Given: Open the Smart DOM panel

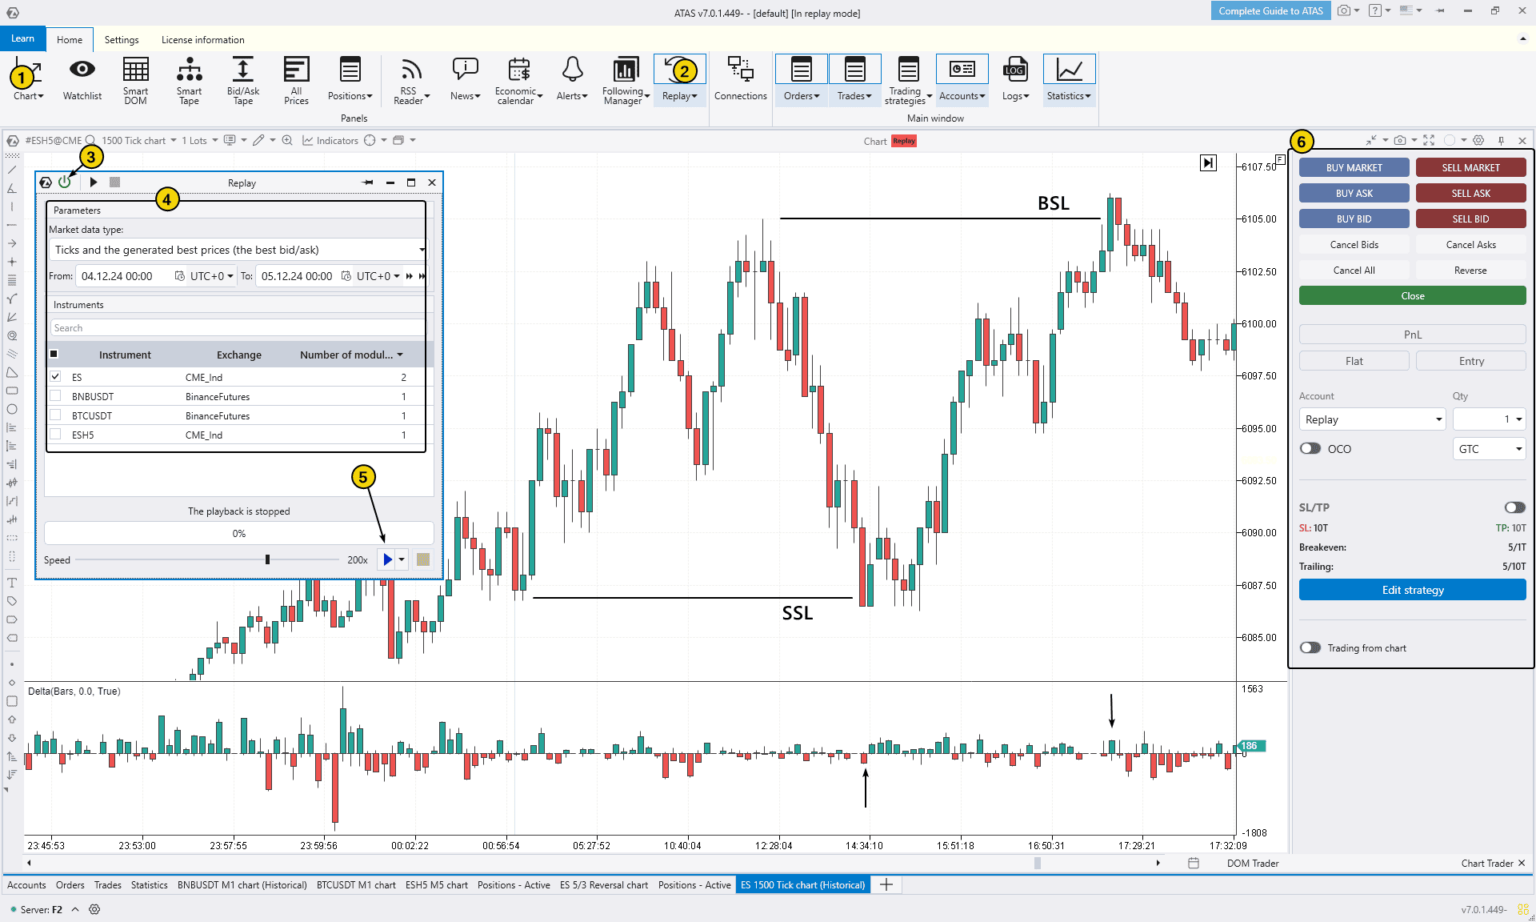Looking at the screenshot, I should (x=135, y=80).
